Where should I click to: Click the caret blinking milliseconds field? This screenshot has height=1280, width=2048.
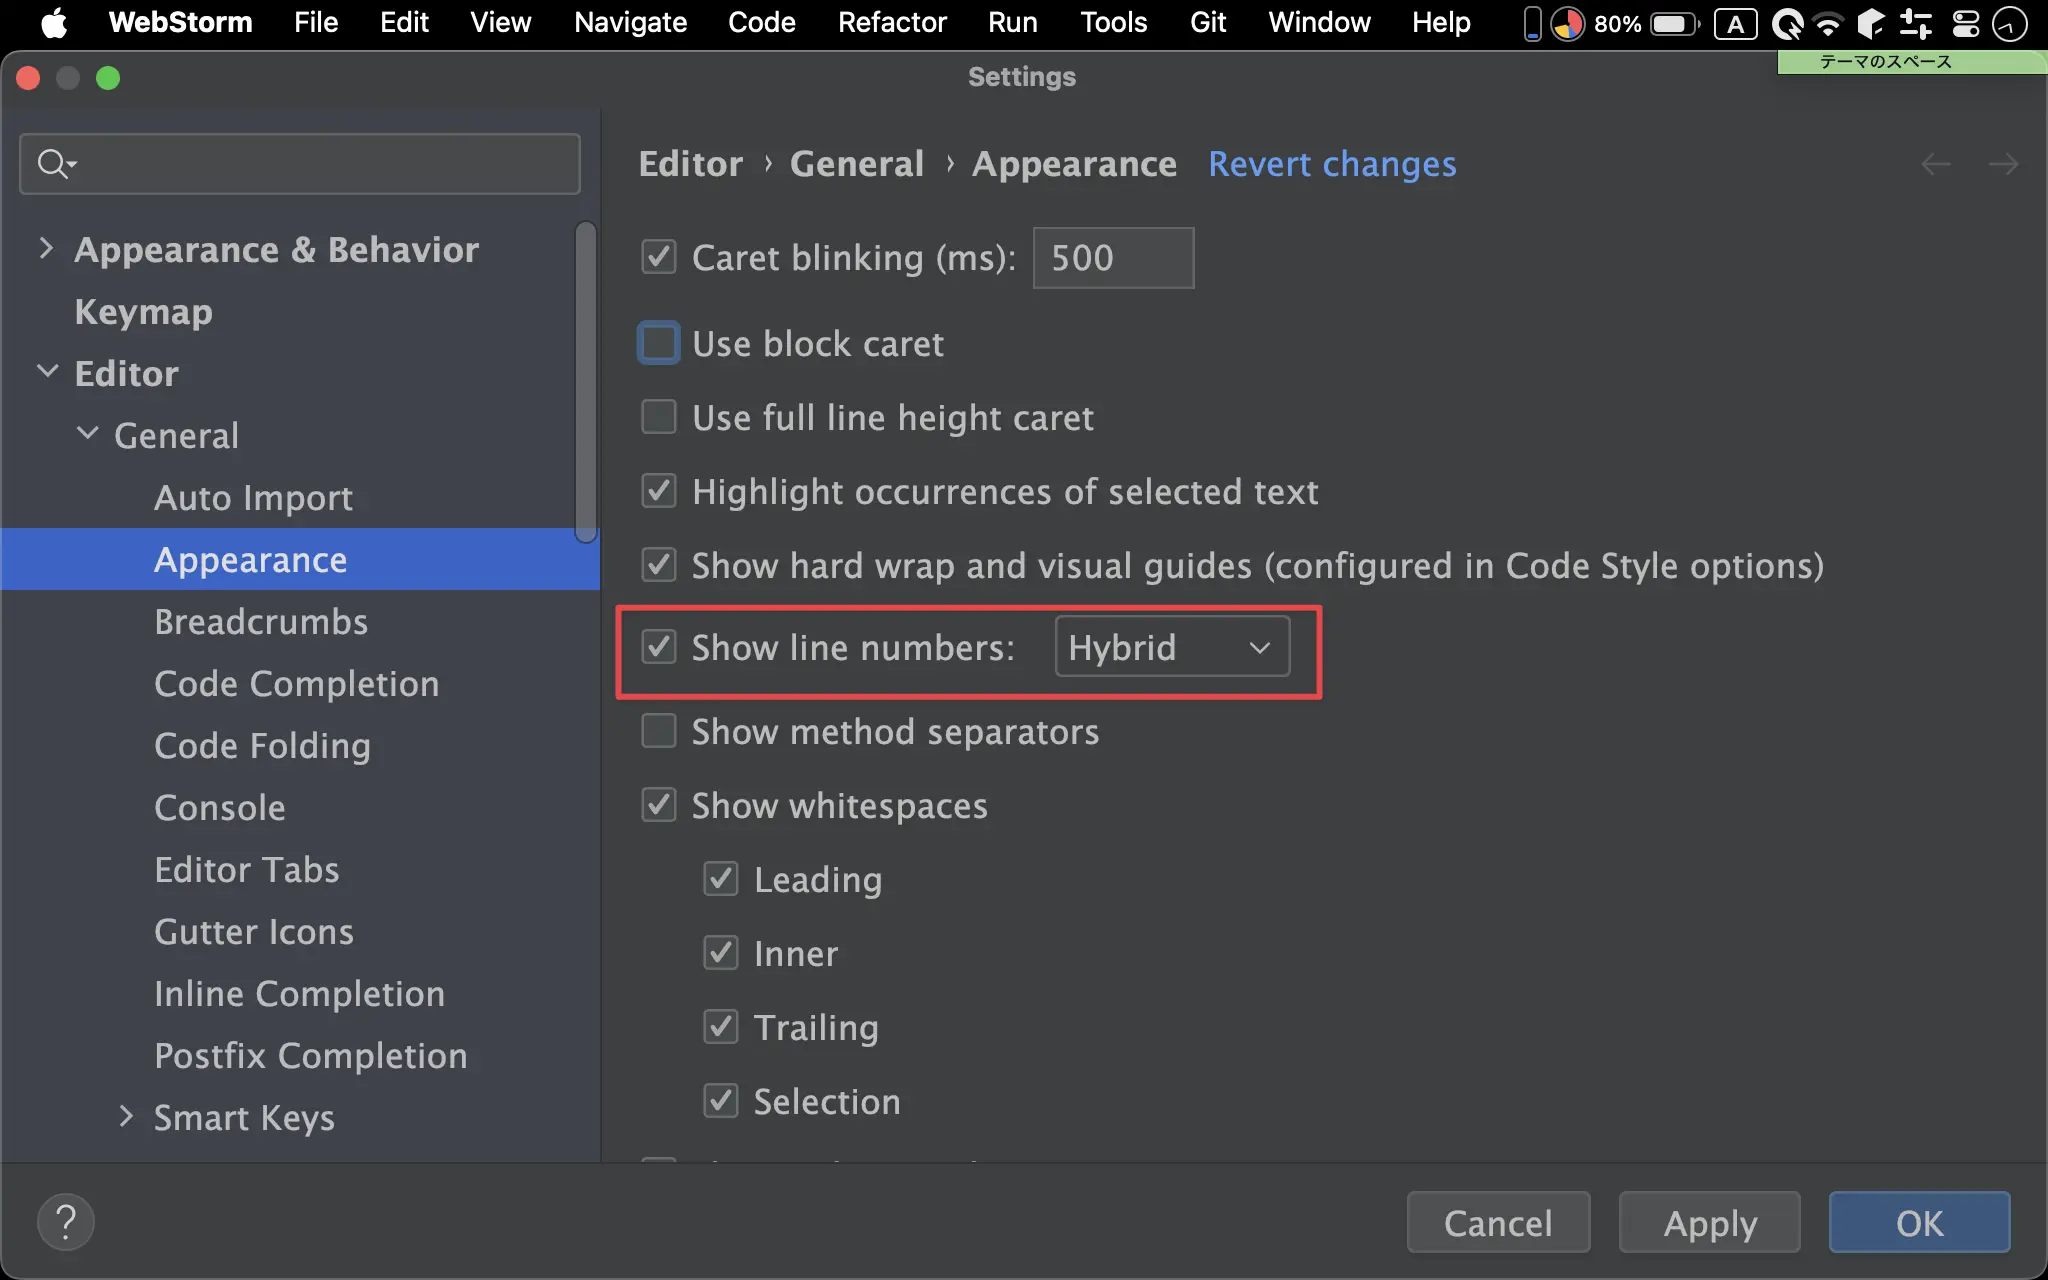click(x=1112, y=258)
